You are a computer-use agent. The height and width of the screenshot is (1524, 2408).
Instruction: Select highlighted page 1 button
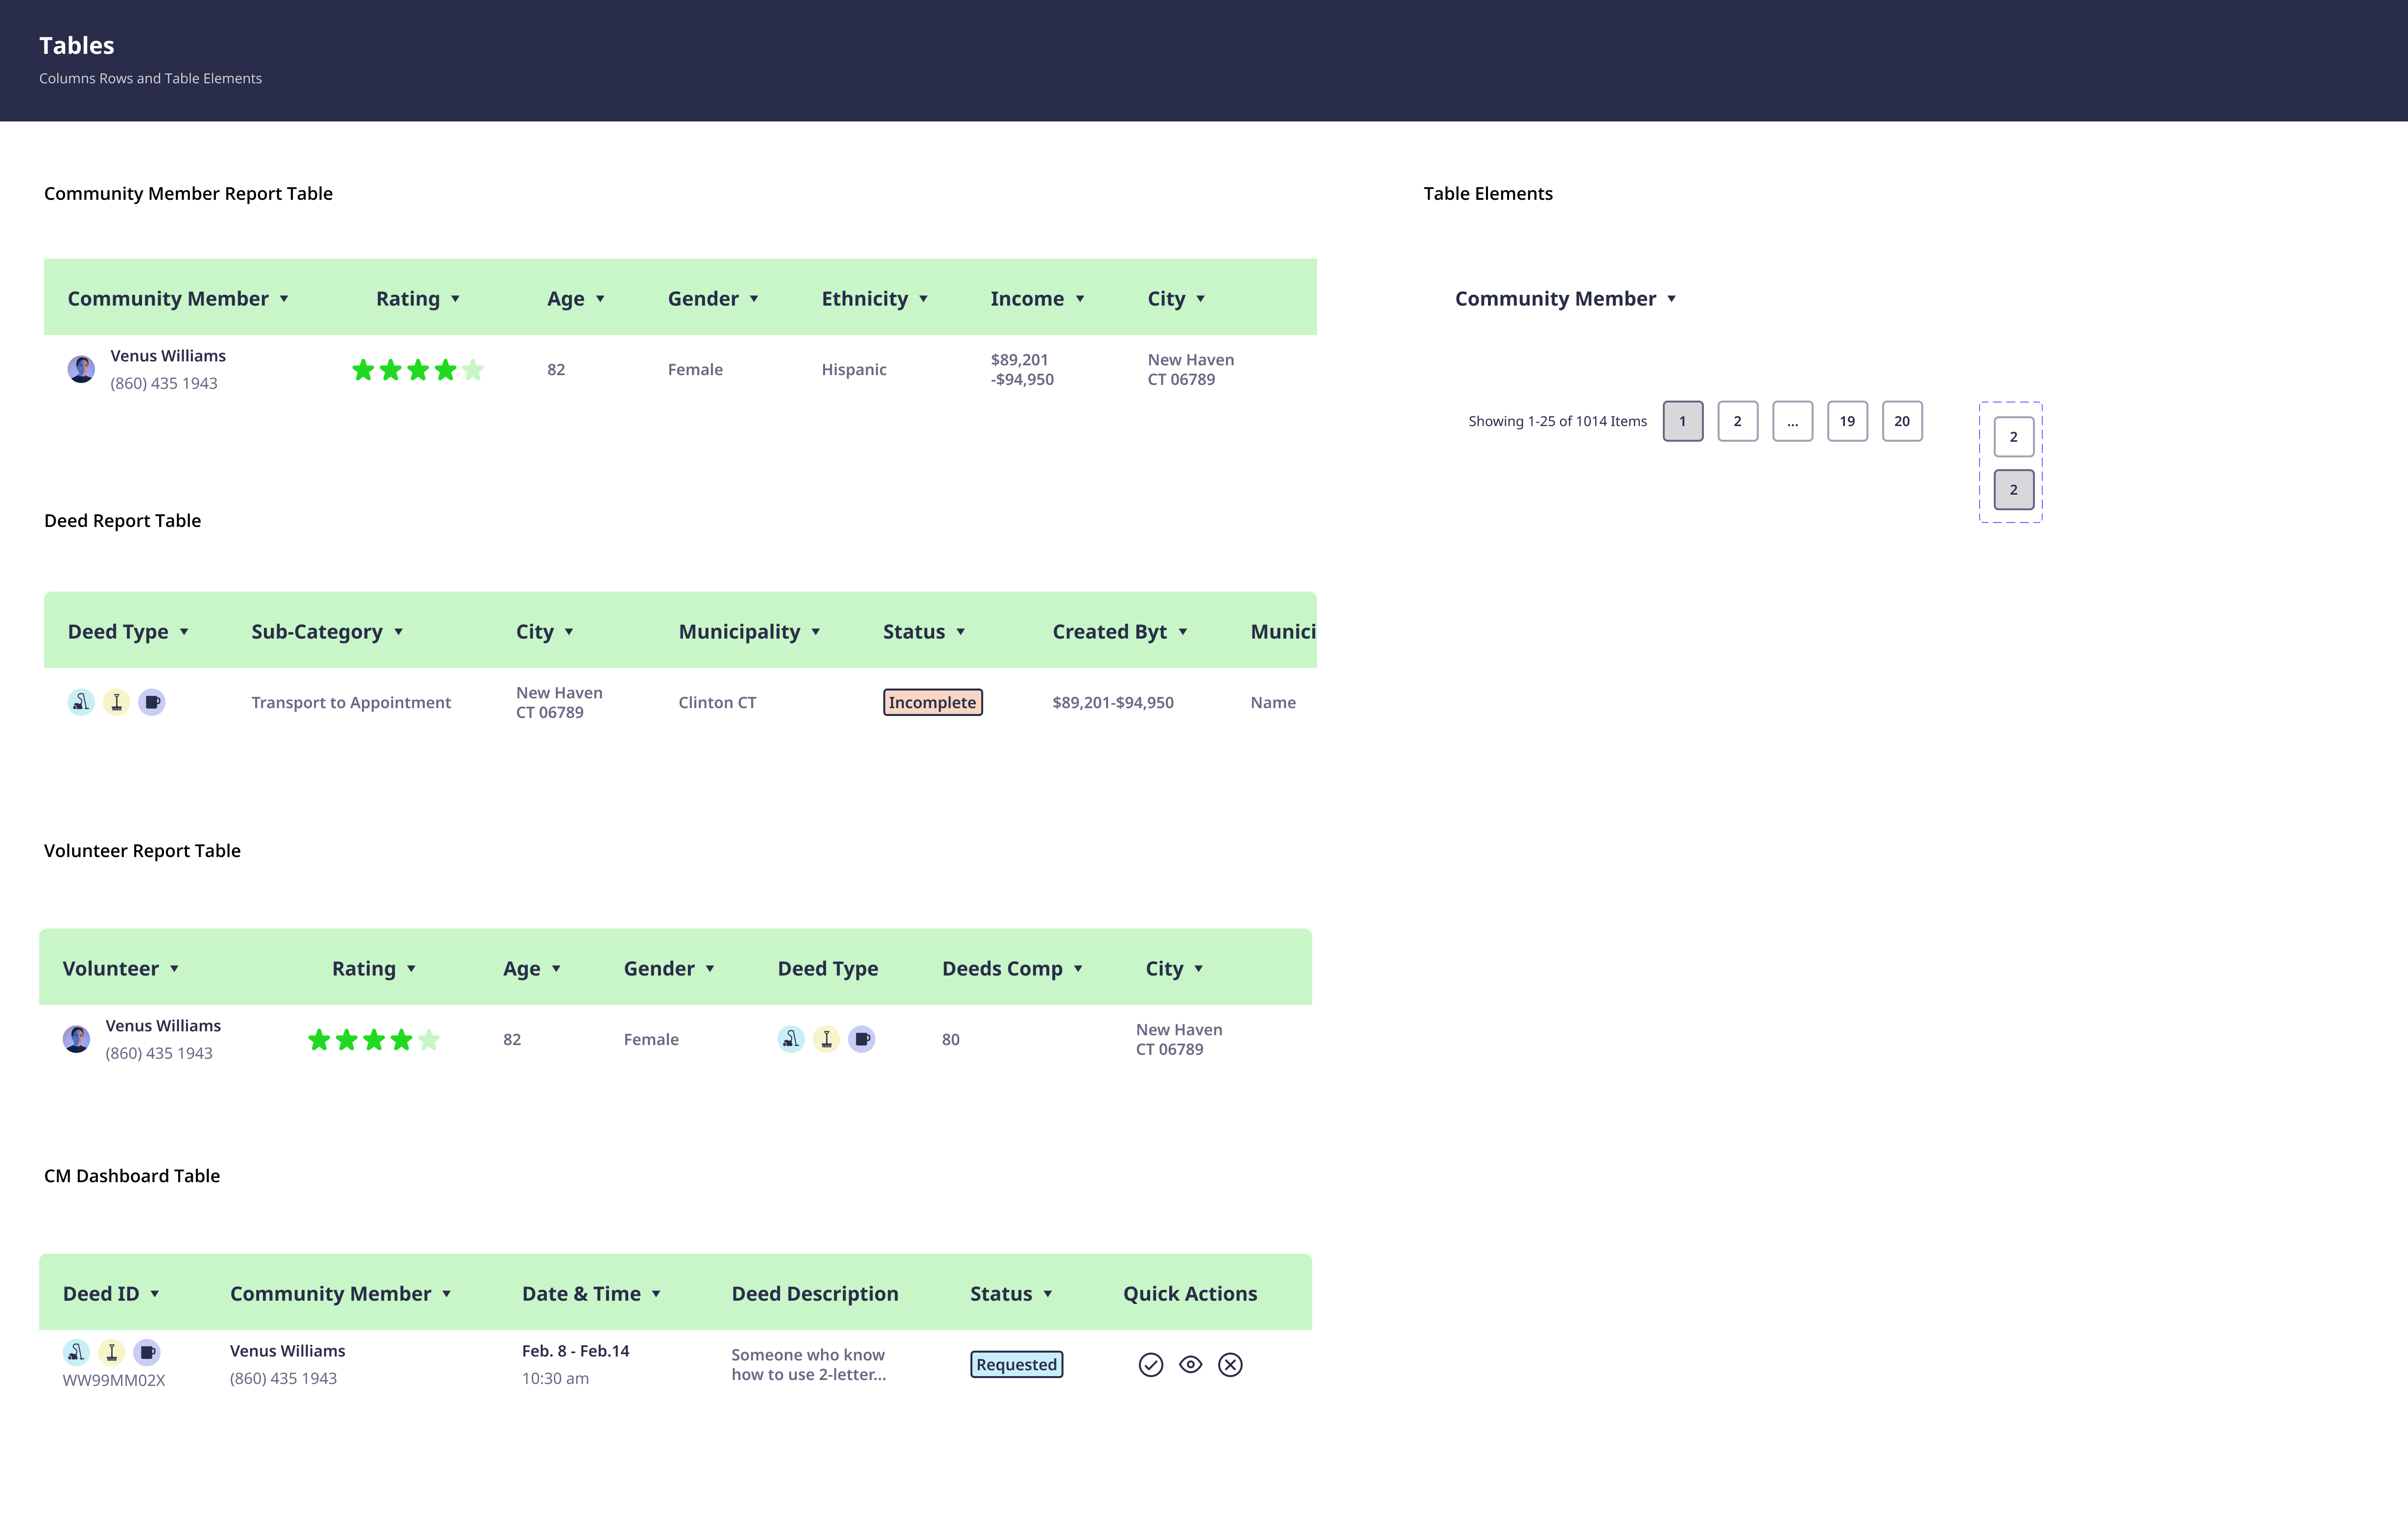coord(1682,421)
